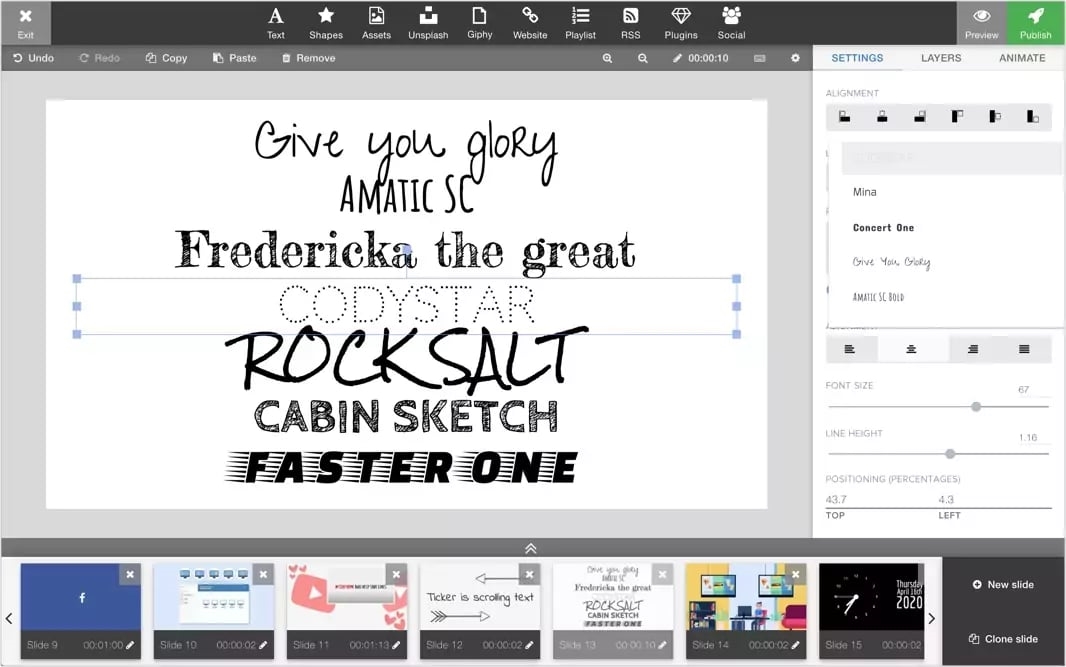Click the New slide button
Image resolution: width=1066 pixels, height=667 pixels.
pos(1003,584)
